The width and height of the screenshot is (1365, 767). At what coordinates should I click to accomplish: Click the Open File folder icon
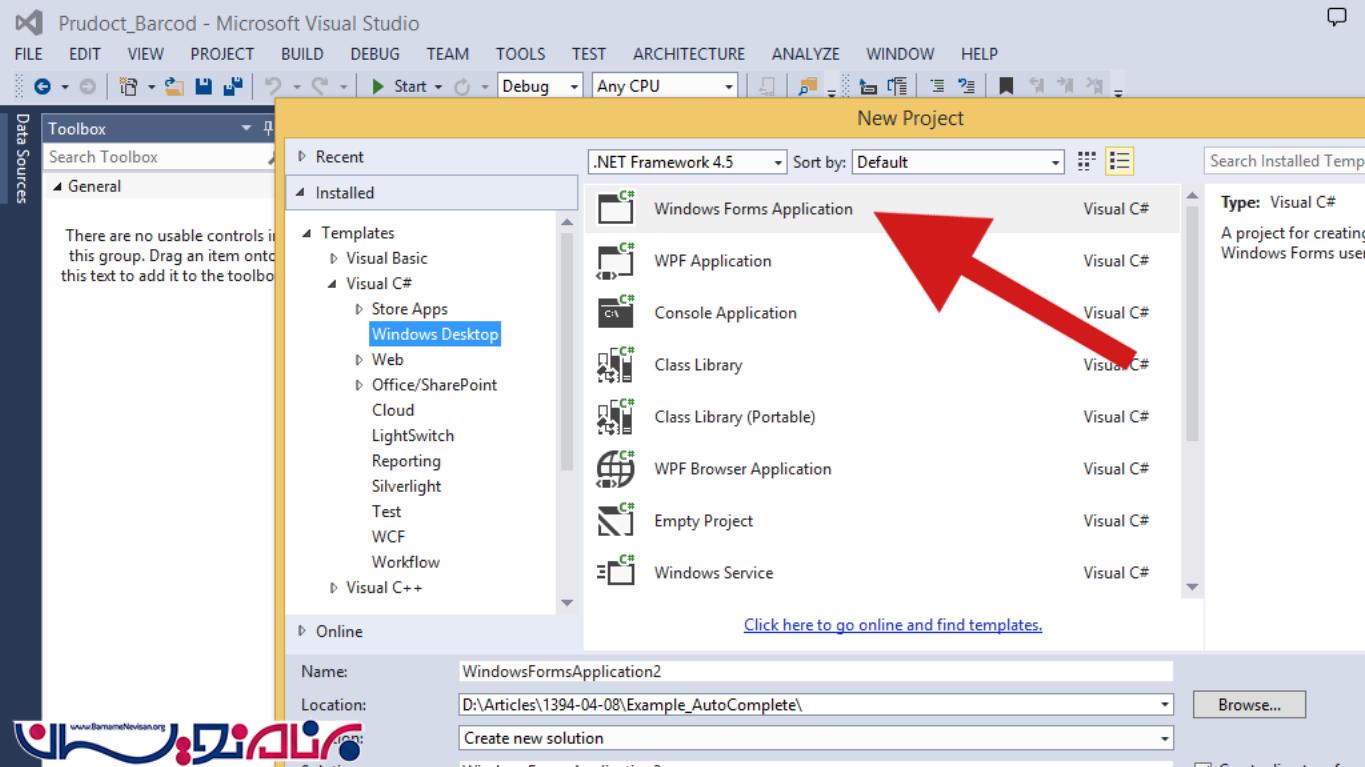pyautogui.click(x=175, y=87)
